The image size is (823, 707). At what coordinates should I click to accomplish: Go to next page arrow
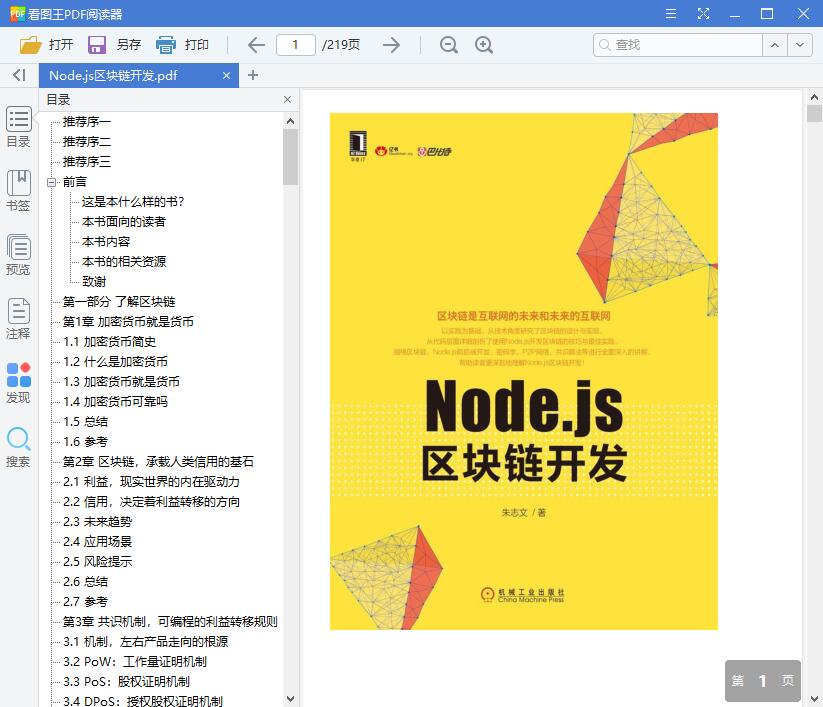(x=391, y=45)
